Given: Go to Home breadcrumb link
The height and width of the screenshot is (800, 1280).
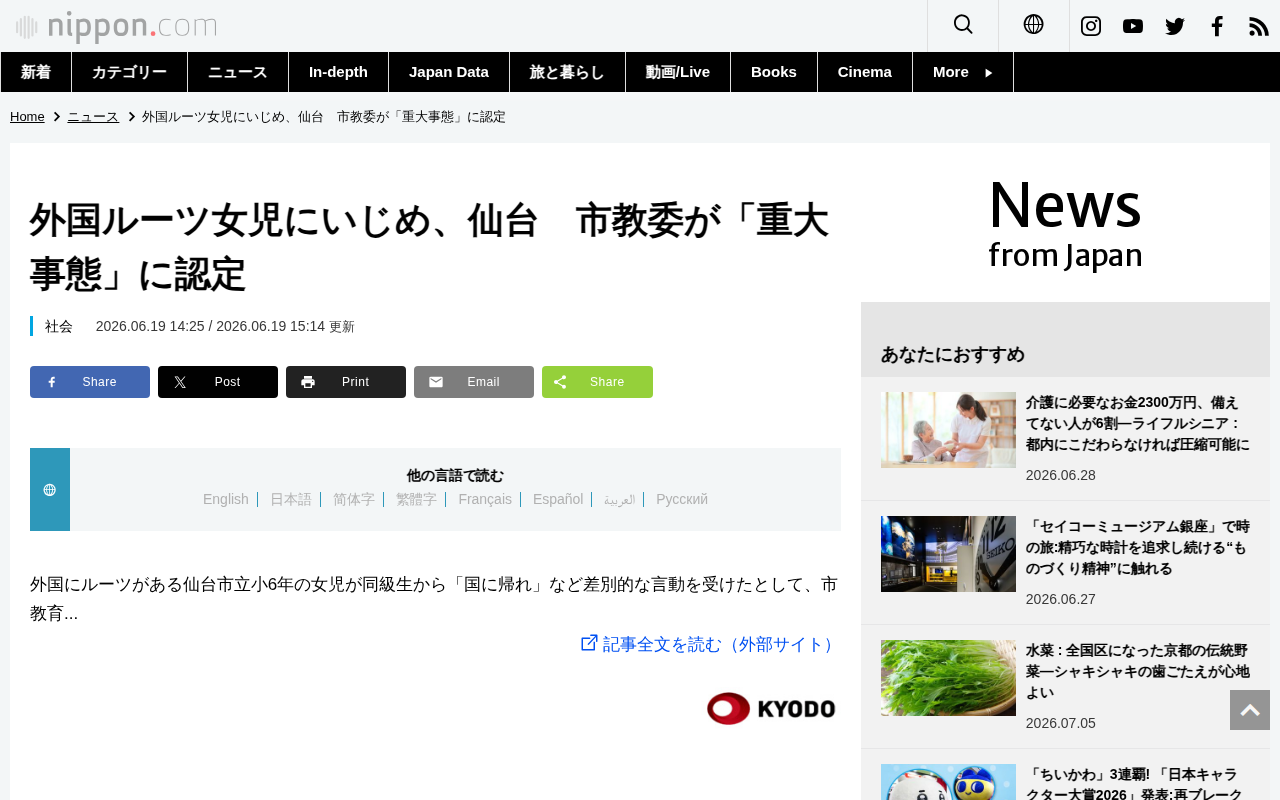Looking at the screenshot, I should [x=27, y=117].
